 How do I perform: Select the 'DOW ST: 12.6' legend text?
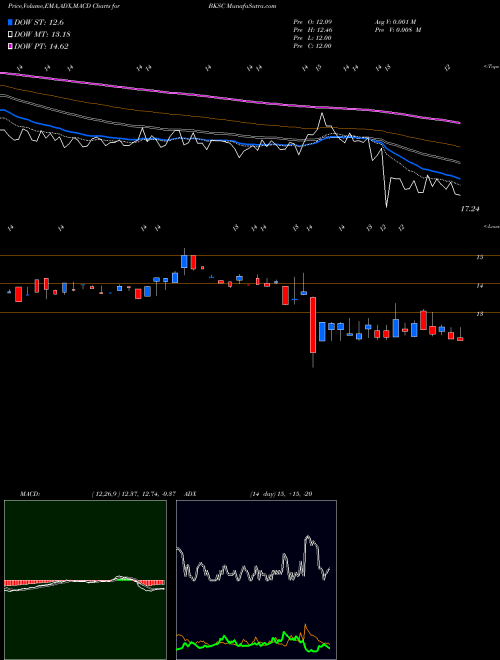tap(39, 22)
